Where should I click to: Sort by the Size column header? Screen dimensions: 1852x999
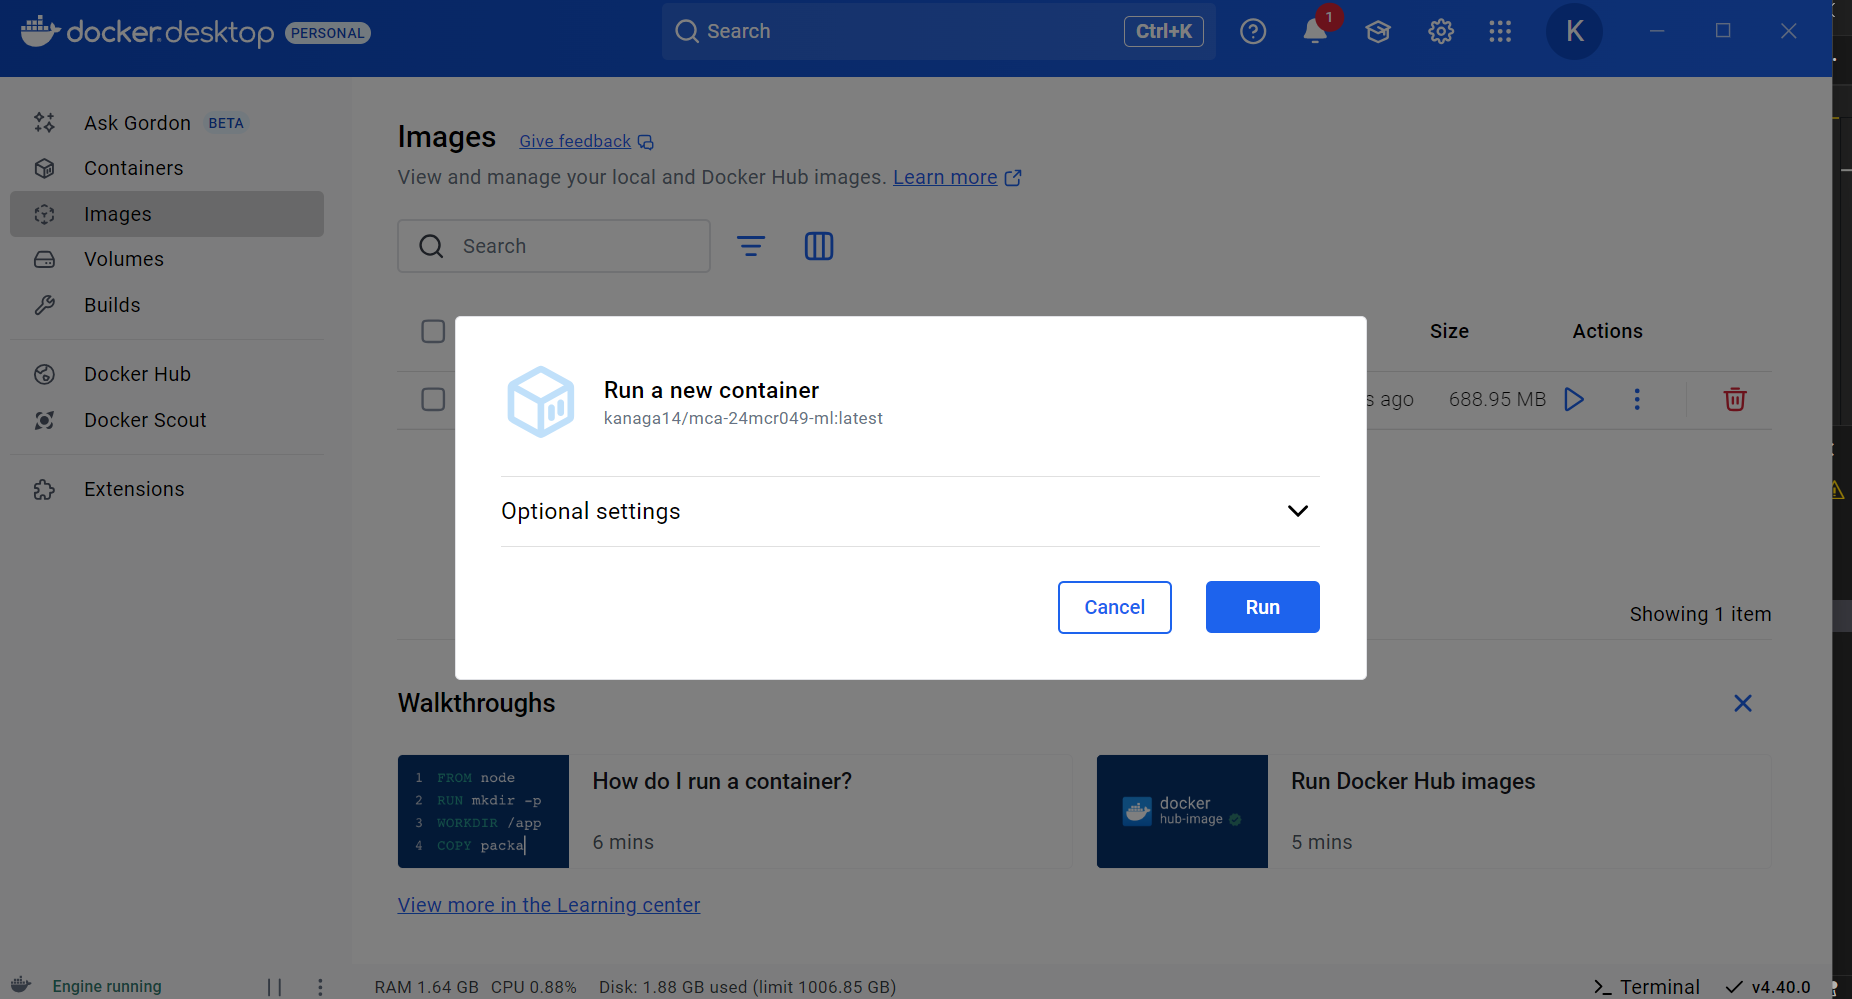click(1449, 331)
